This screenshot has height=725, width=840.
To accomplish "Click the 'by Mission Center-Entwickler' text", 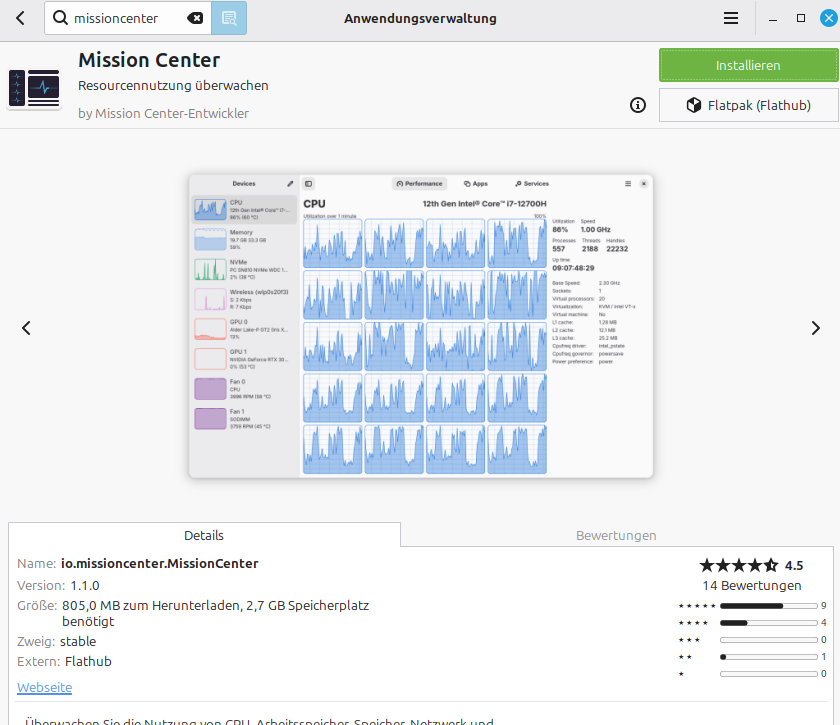I will coord(163,114).
